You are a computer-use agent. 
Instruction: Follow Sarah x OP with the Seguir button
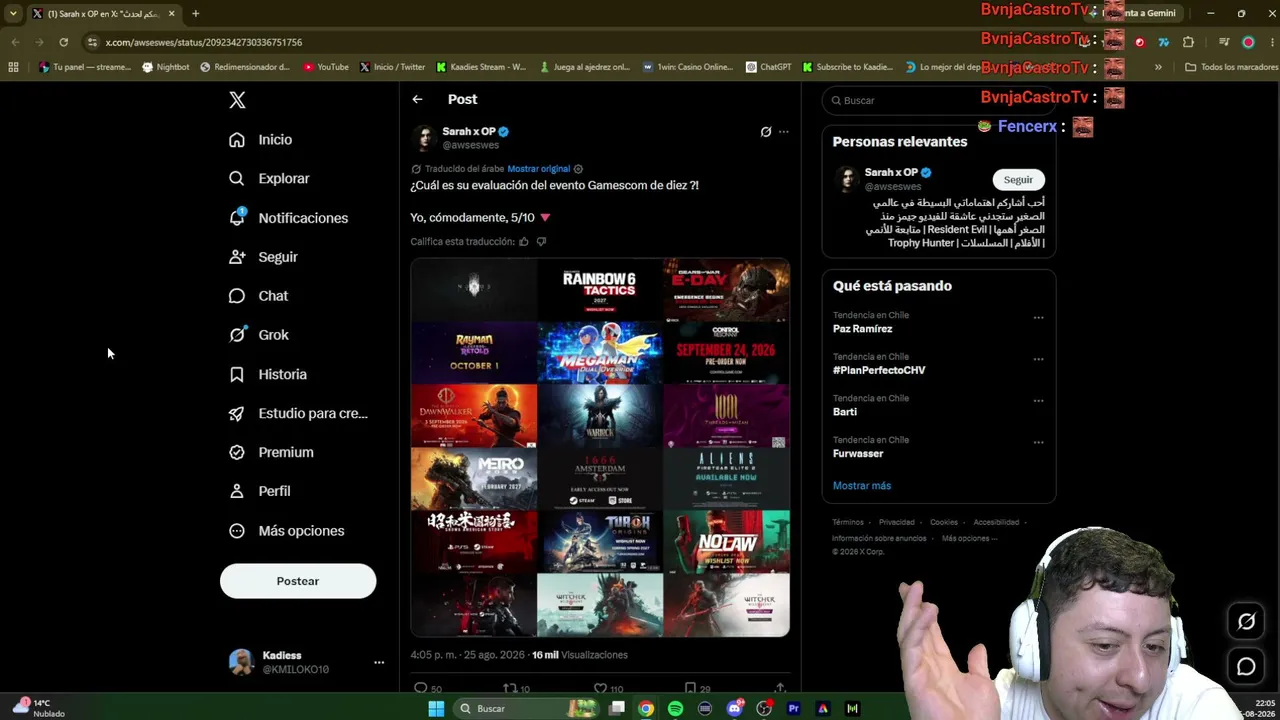1018,180
